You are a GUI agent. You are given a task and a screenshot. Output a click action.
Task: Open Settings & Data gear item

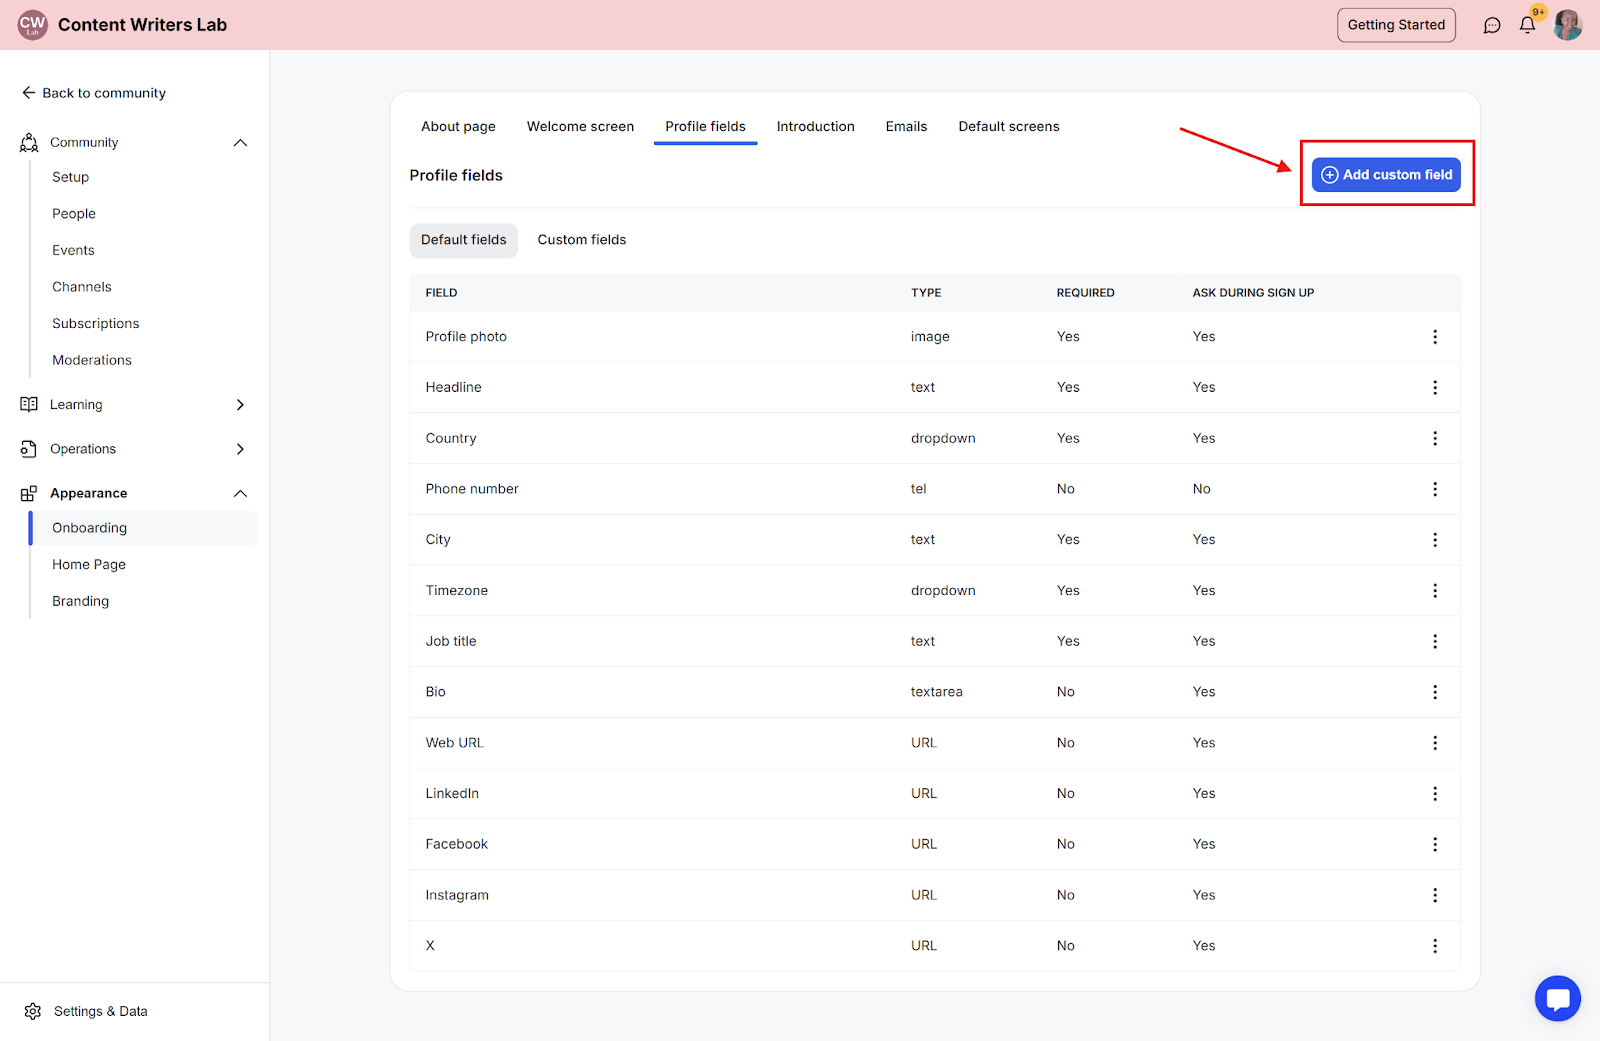tap(86, 1011)
